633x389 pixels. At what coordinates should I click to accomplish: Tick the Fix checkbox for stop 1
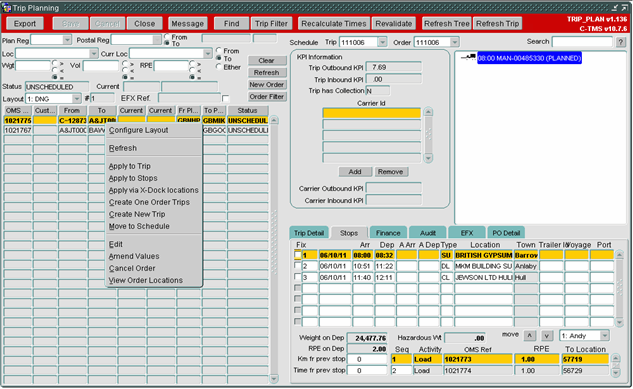(x=298, y=255)
